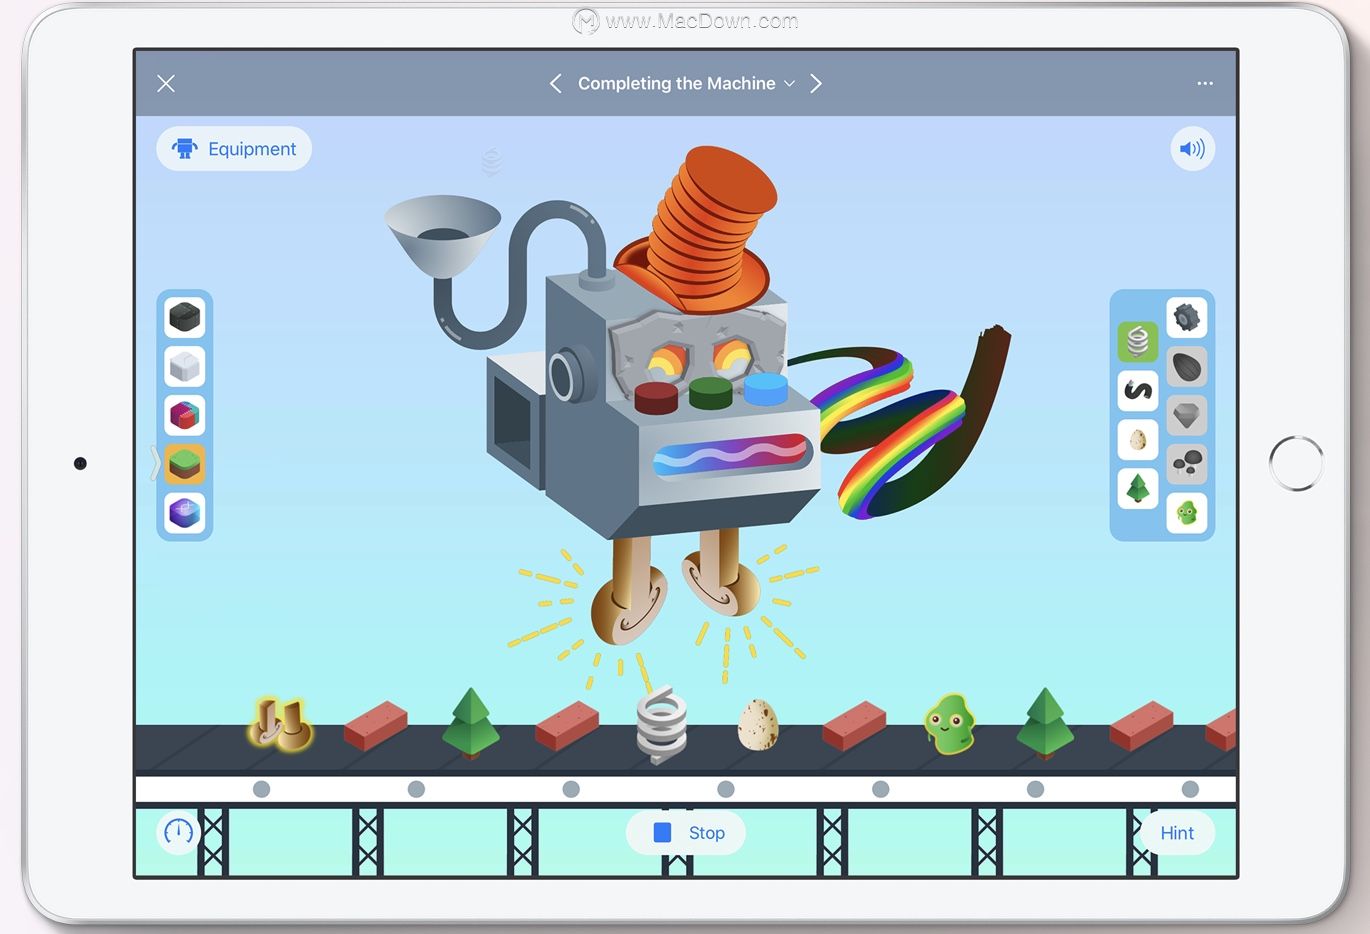
Task: Select the black cube block in left panel
Action: (185, 318)
